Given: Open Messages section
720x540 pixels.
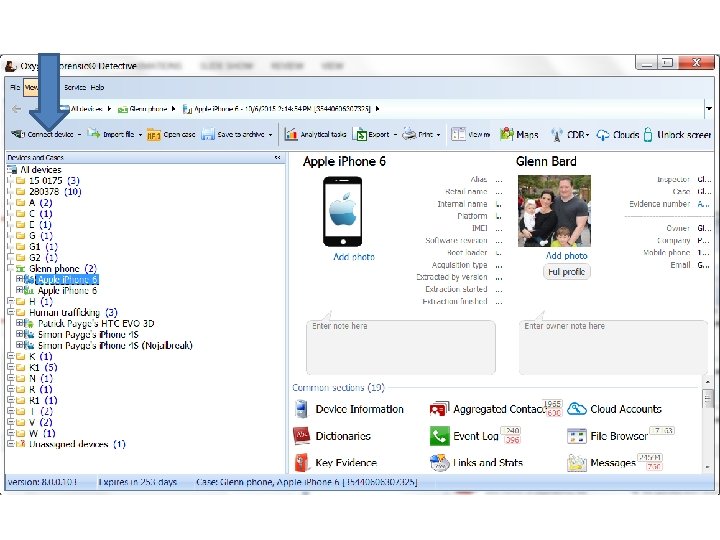Looking at the screenshot, I should pos(602,462).
